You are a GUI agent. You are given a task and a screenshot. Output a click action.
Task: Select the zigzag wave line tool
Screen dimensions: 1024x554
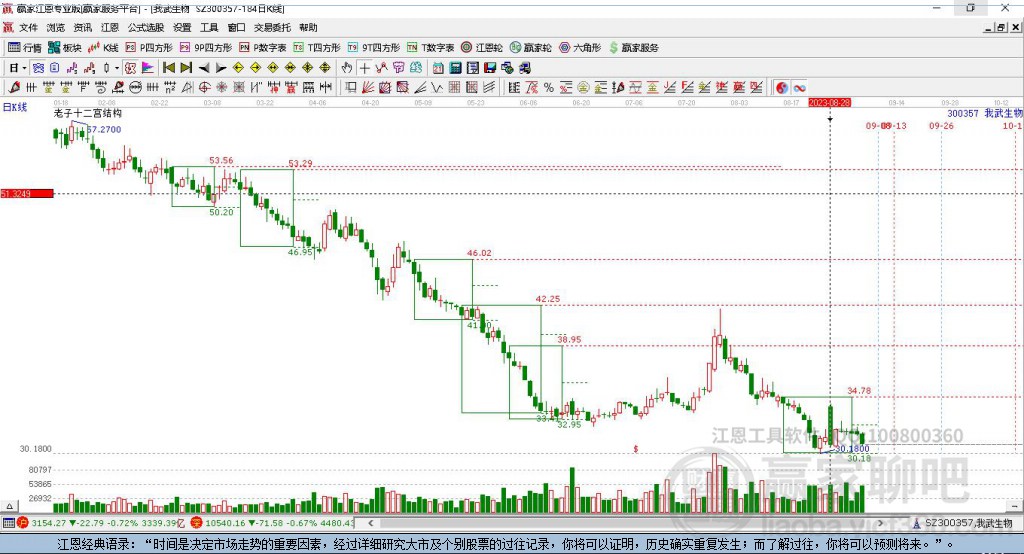pyautogui.click(x=437, y=88)
